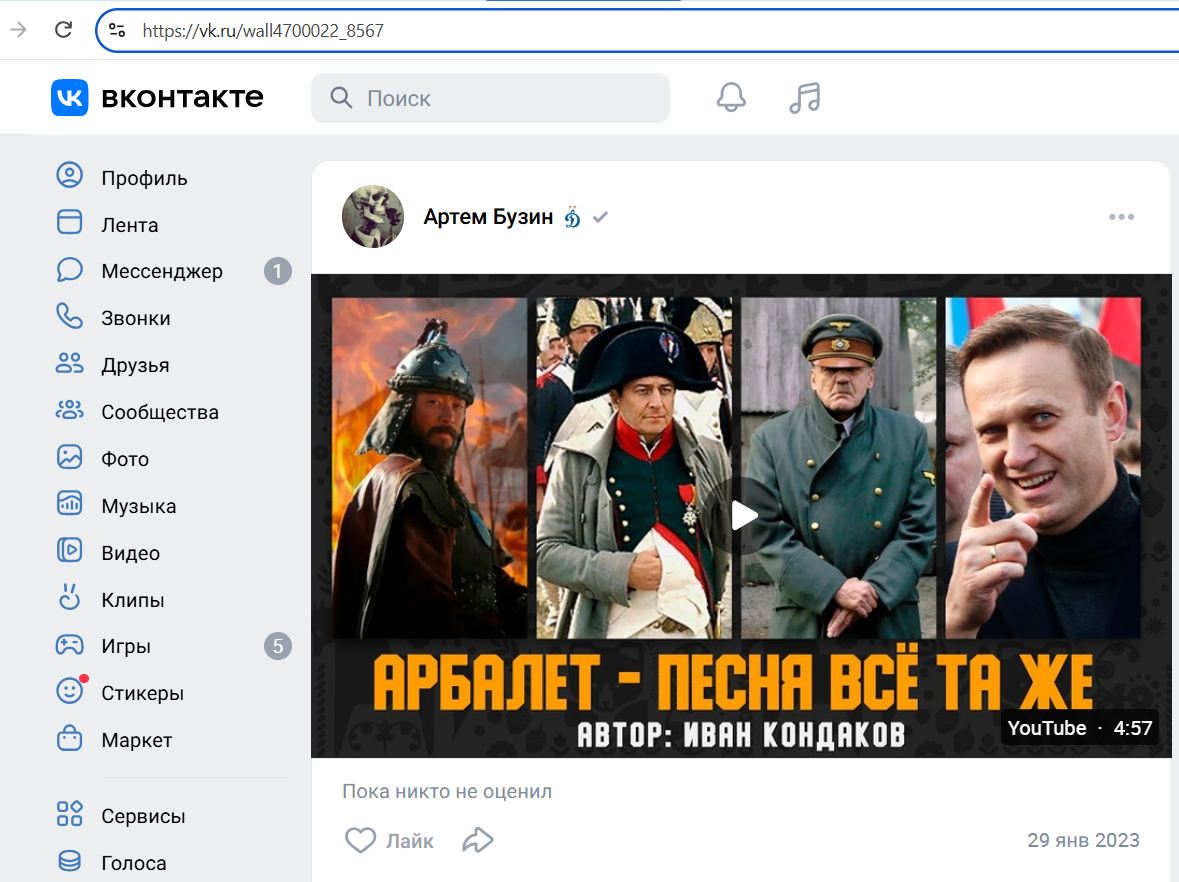The width and height of the screenshot is (1179, 882).
Task: Open the post's three-dot options menu
Action: tap(1121, 217)
